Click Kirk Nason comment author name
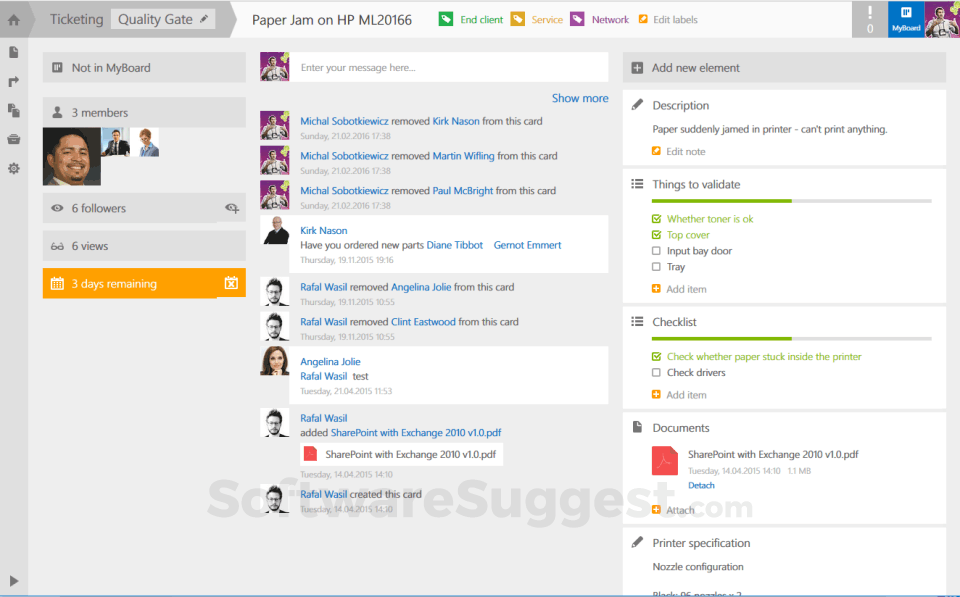The height and width of the screenshot is (597, 960). (x=323, y=231)
